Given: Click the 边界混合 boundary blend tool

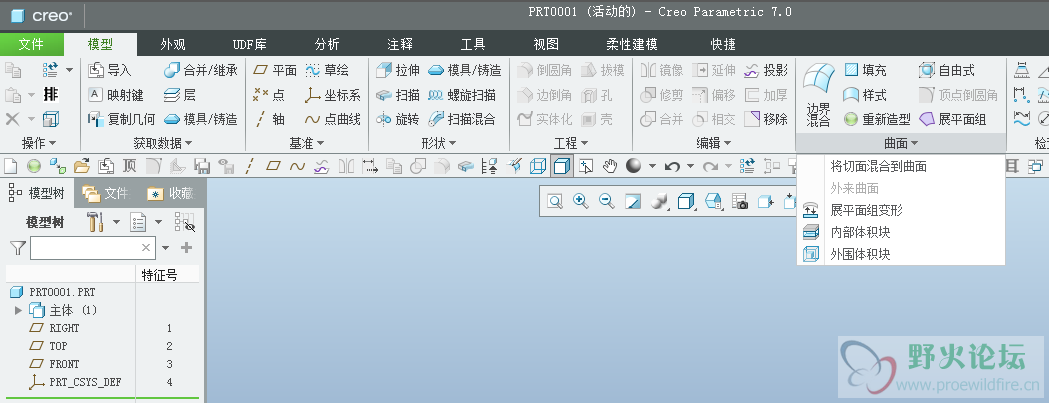Looking at the screenshot, I should click(x=819, y=95).
